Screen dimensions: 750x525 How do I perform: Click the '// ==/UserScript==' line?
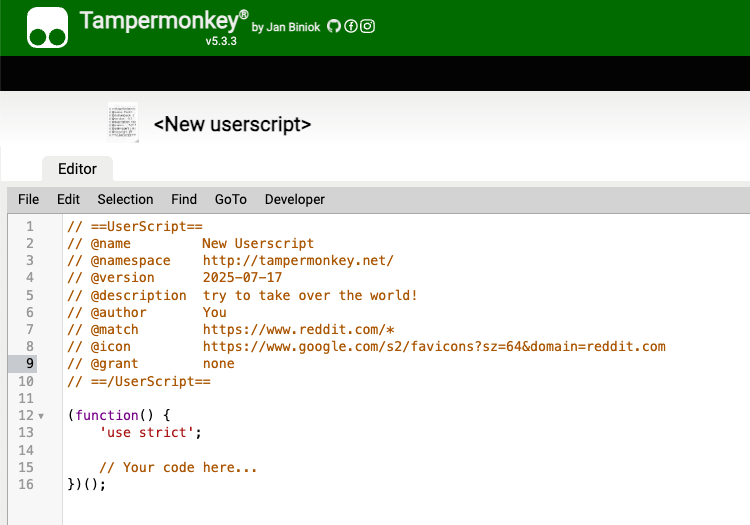(139, 382)
